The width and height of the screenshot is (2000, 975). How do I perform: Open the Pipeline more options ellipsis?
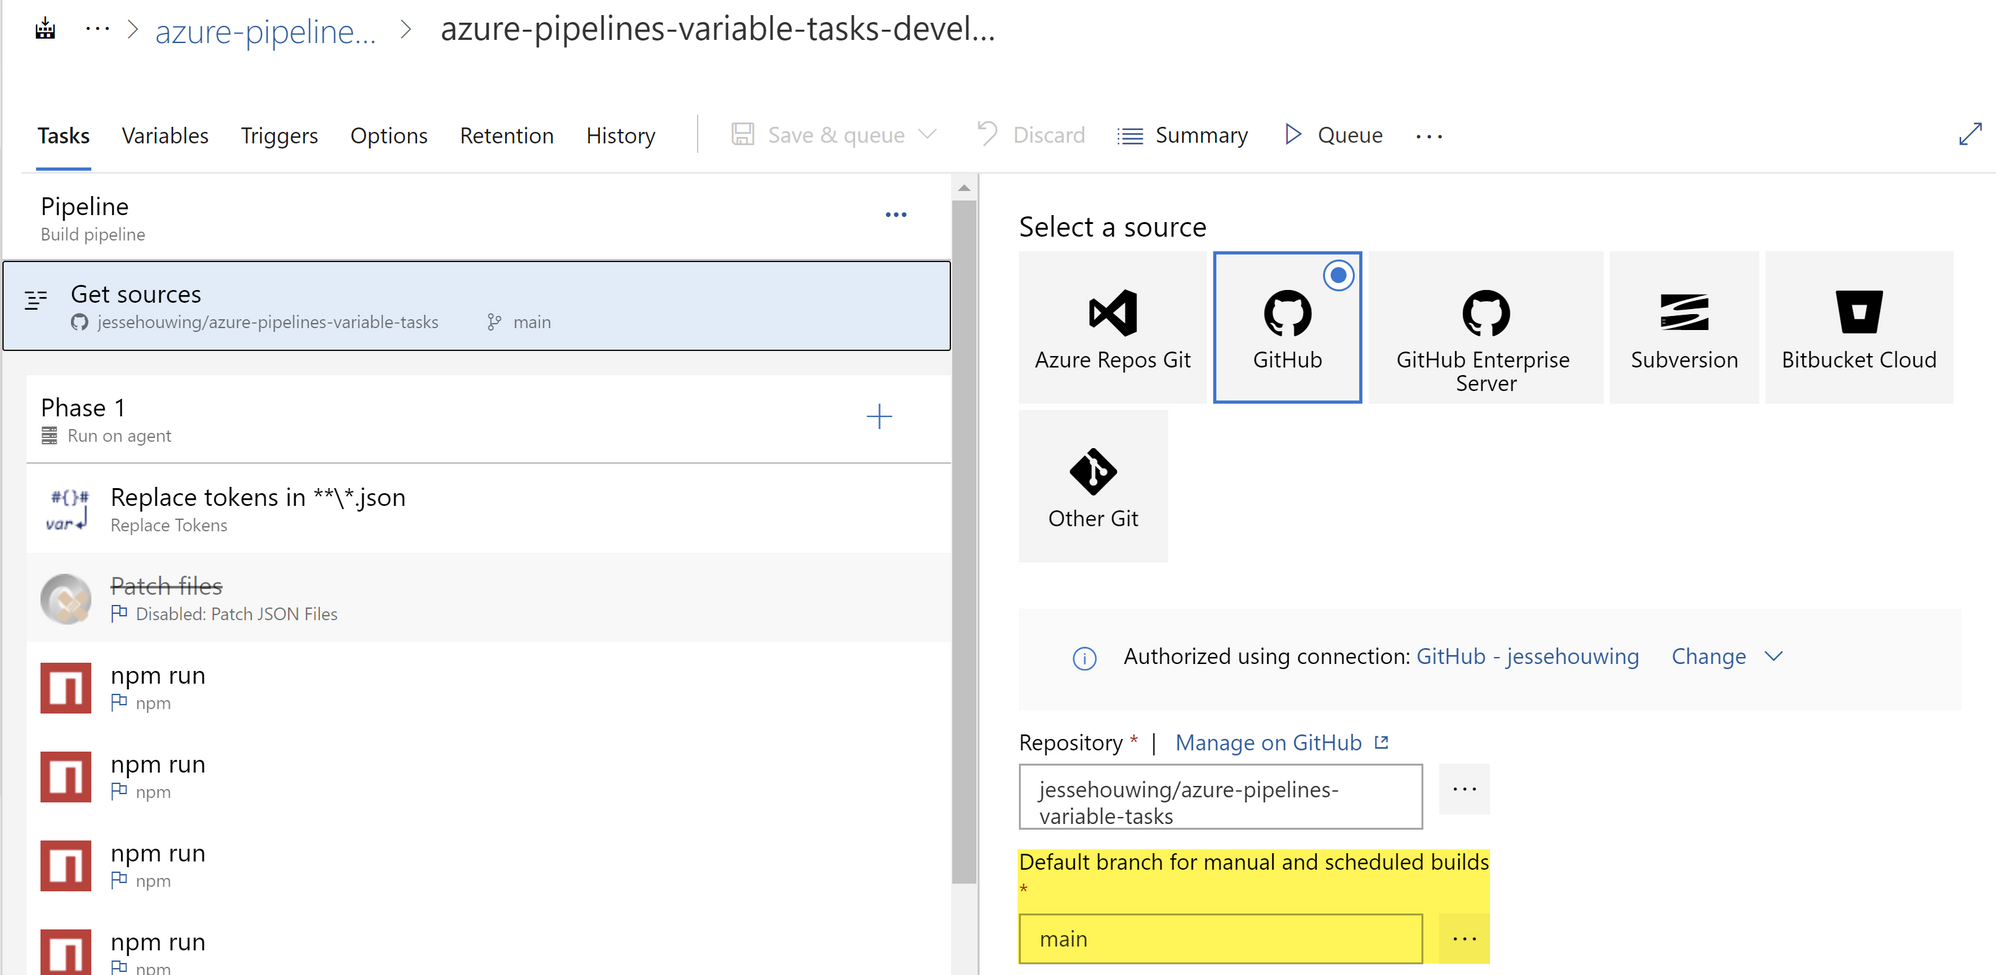[x=896, y=215]
